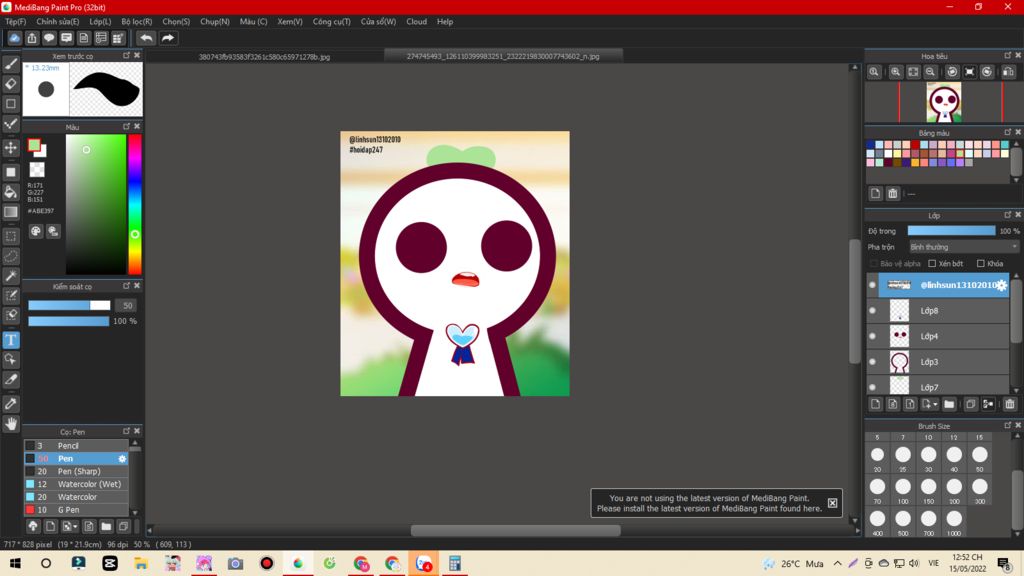
Task: Open the Cloud menu
Action: [417, 22]
